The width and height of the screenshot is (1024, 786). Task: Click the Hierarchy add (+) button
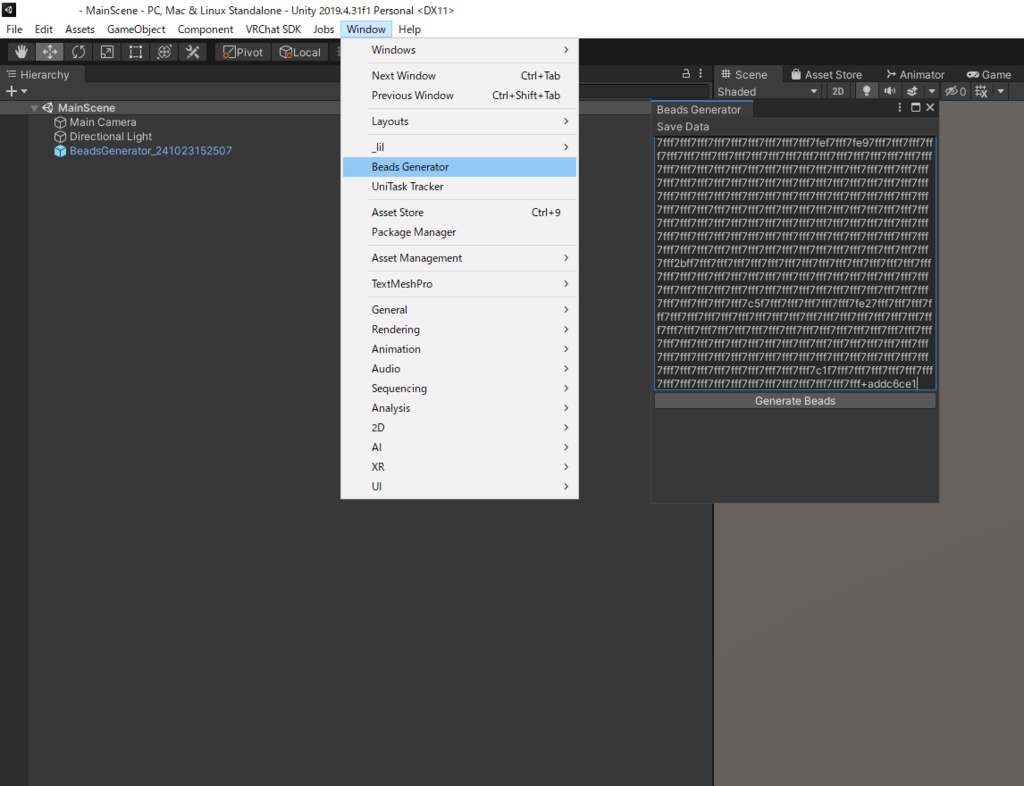point(16,91)
